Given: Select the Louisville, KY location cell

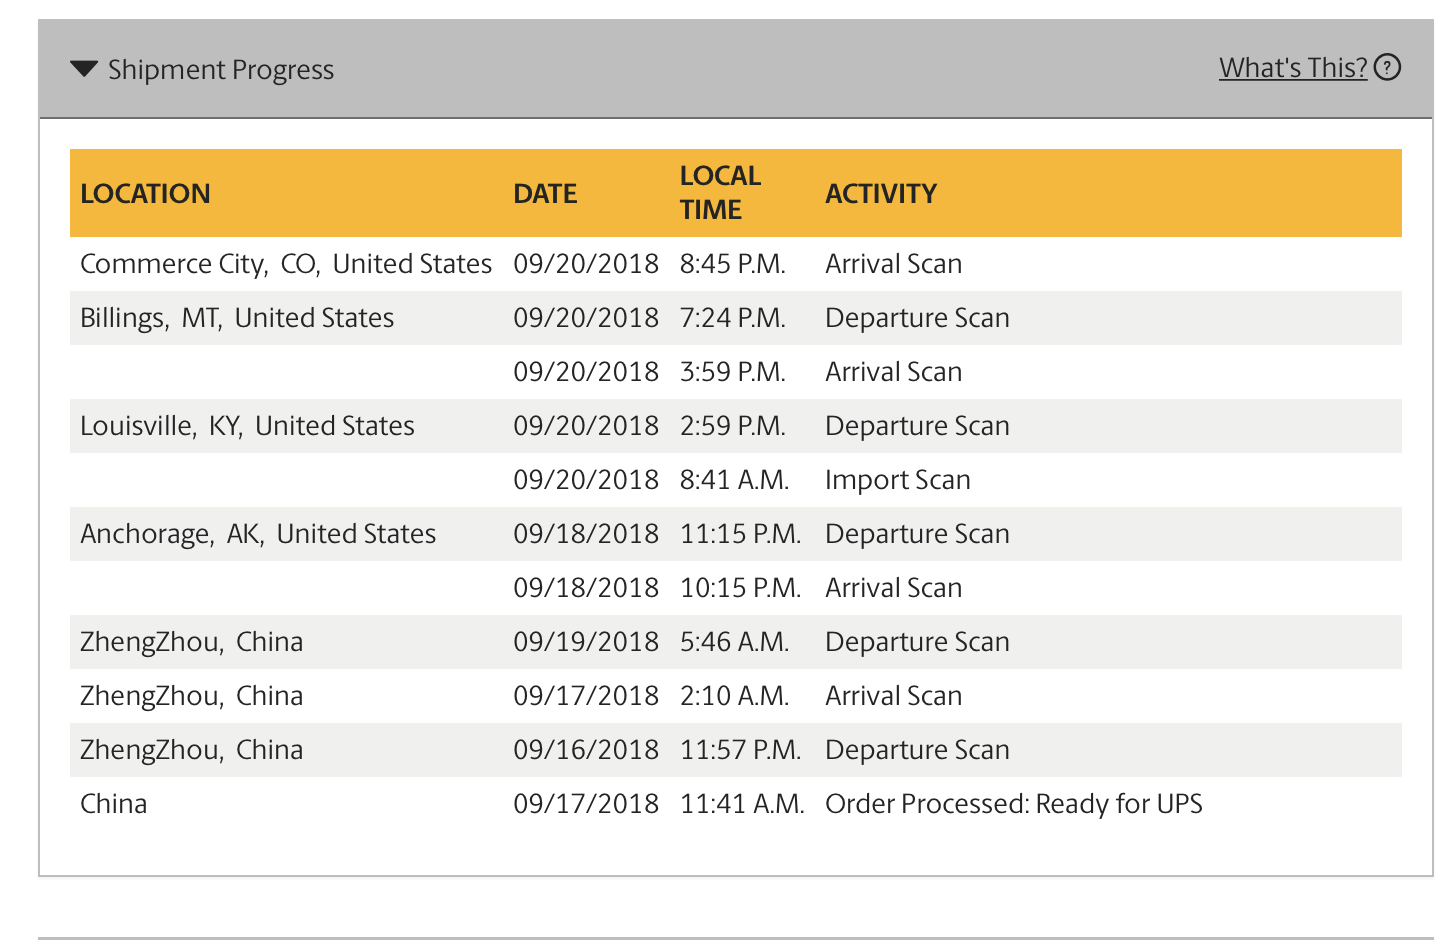Looking at the screenshot, I should [247, 426].
